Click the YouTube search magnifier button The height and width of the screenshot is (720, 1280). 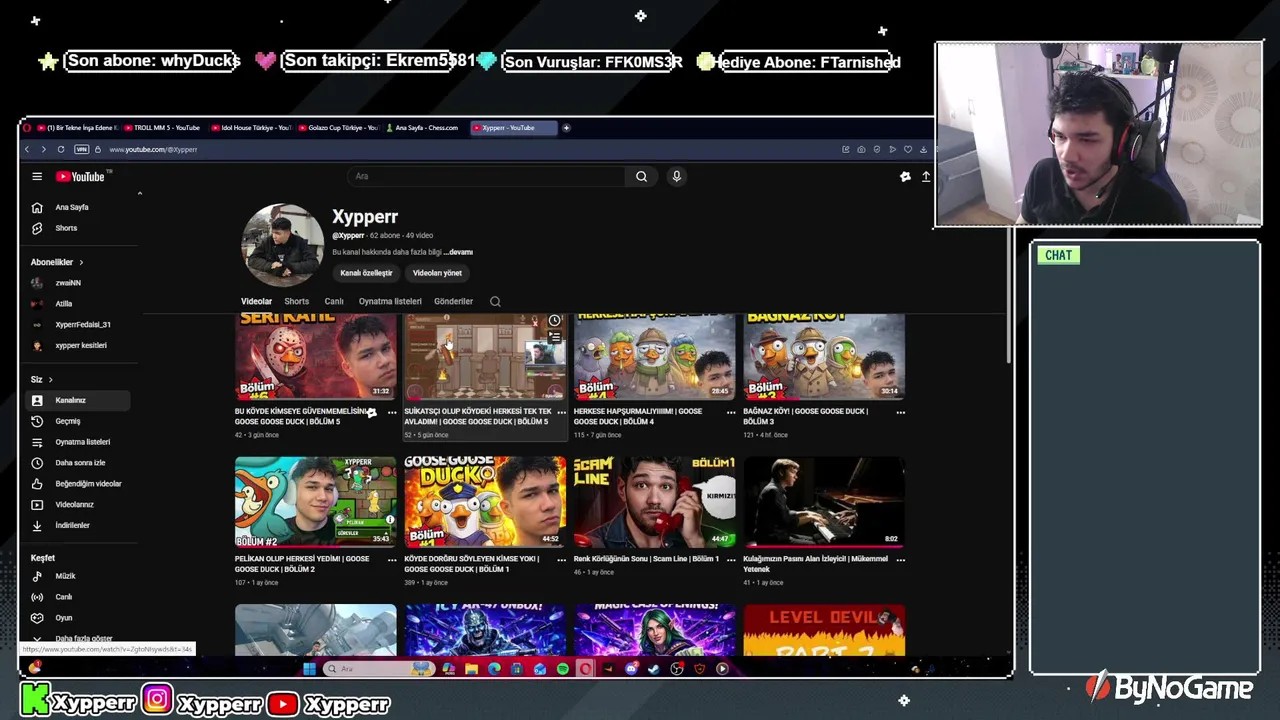(x=641, y=177)
